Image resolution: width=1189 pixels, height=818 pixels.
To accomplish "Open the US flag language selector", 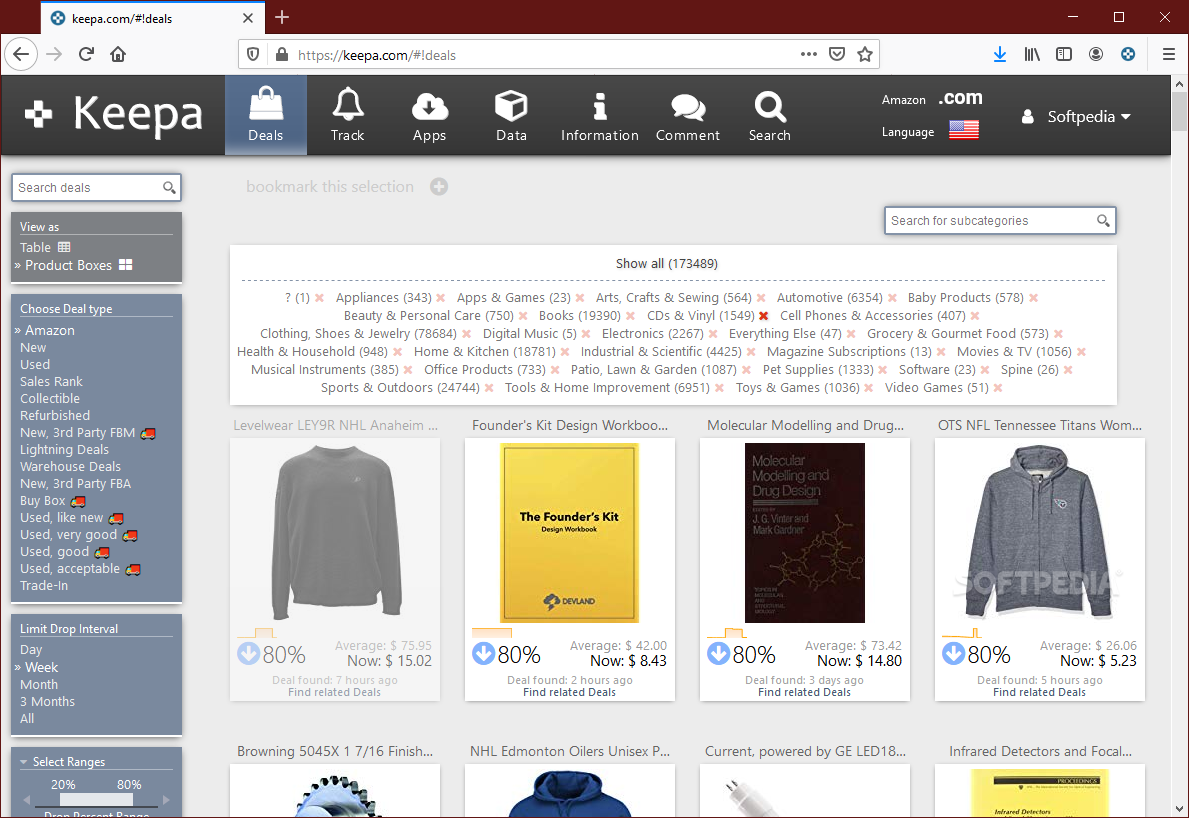I will (963, 130).
